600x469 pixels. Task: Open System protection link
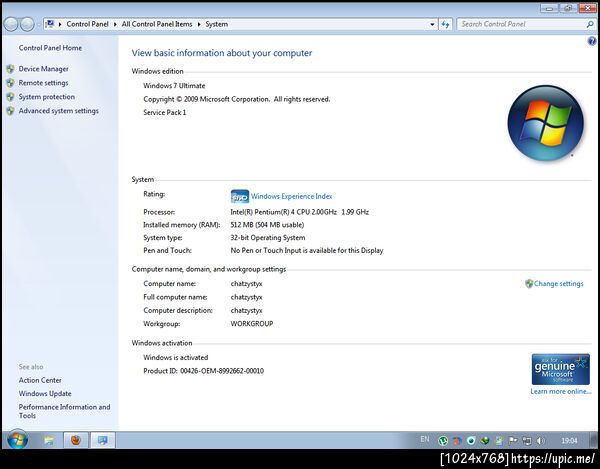point(46,97)
